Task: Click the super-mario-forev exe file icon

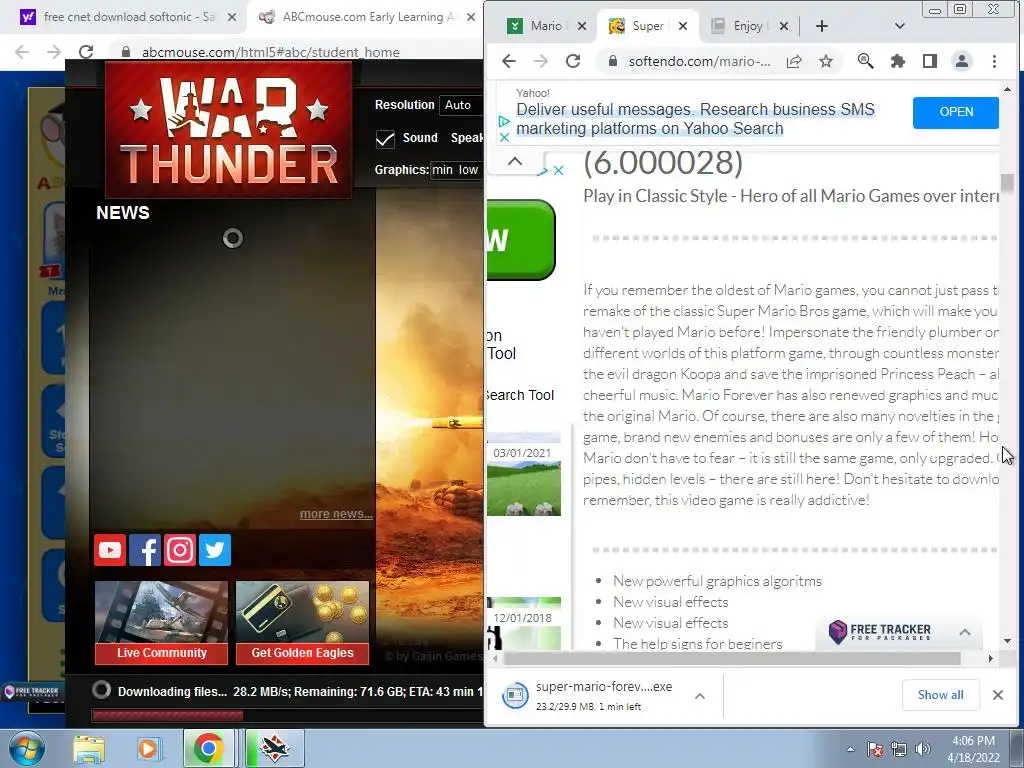Action: [515, 695]
